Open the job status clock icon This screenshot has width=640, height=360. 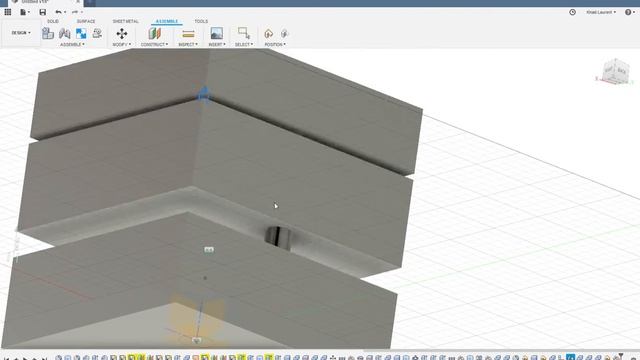pos(573,12)
